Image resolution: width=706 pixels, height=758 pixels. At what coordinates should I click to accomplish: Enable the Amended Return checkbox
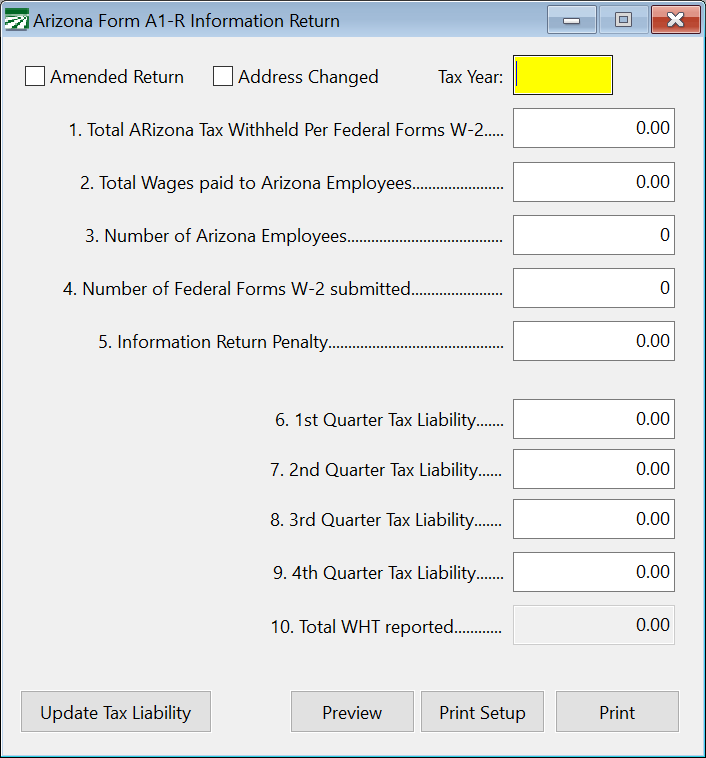click(35, 77)
